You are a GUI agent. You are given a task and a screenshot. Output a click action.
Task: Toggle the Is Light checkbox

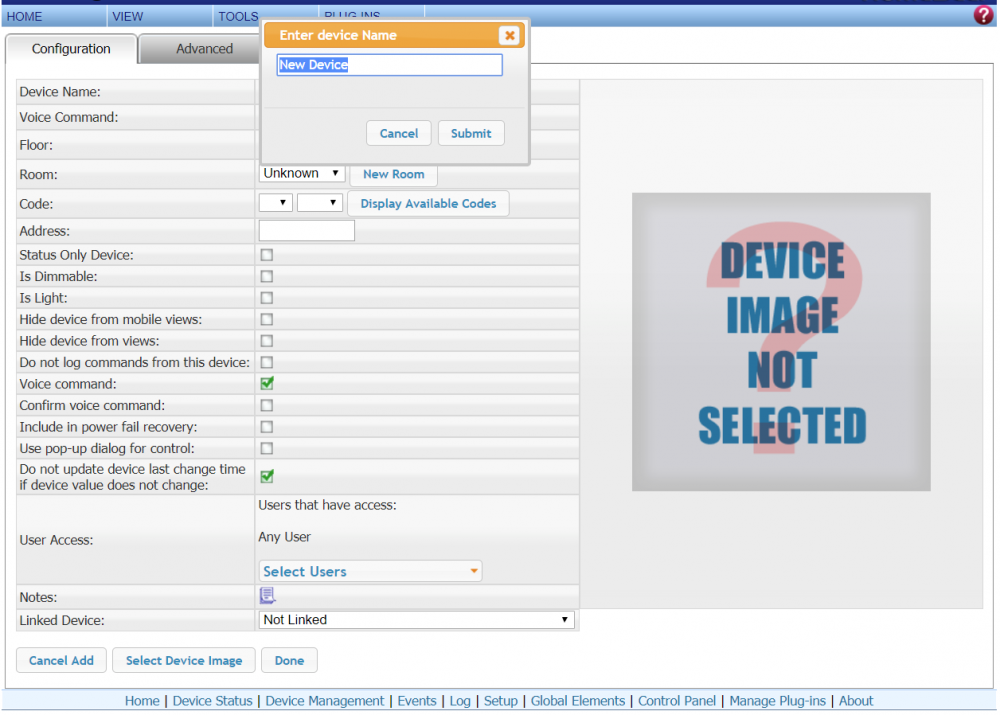267,298
